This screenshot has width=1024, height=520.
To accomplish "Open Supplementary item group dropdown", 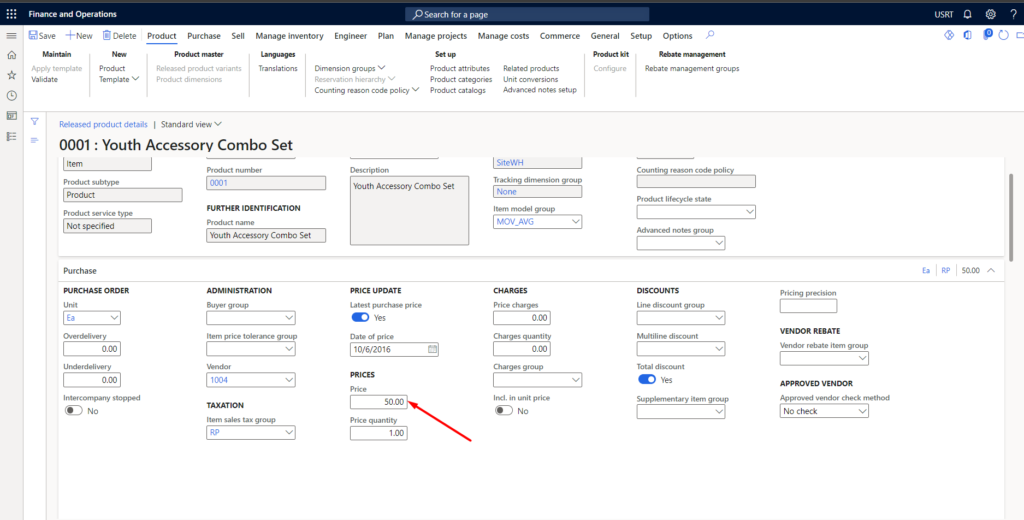I will pos(719,411).
